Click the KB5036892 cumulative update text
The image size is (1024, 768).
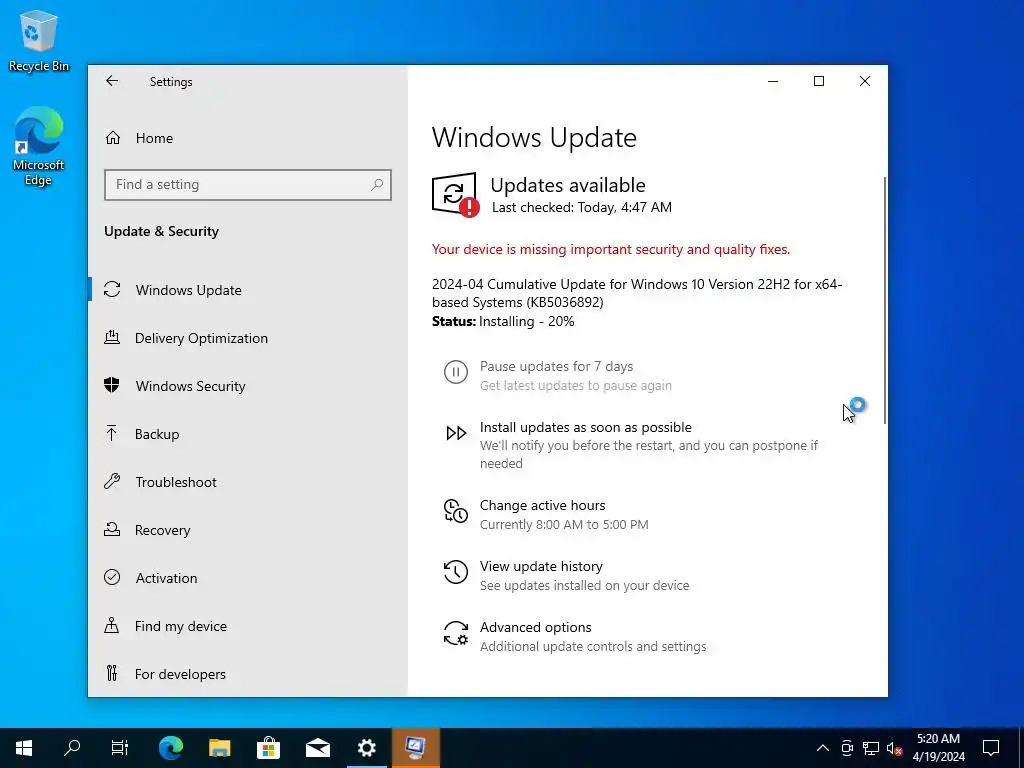(x=637, y=293)
